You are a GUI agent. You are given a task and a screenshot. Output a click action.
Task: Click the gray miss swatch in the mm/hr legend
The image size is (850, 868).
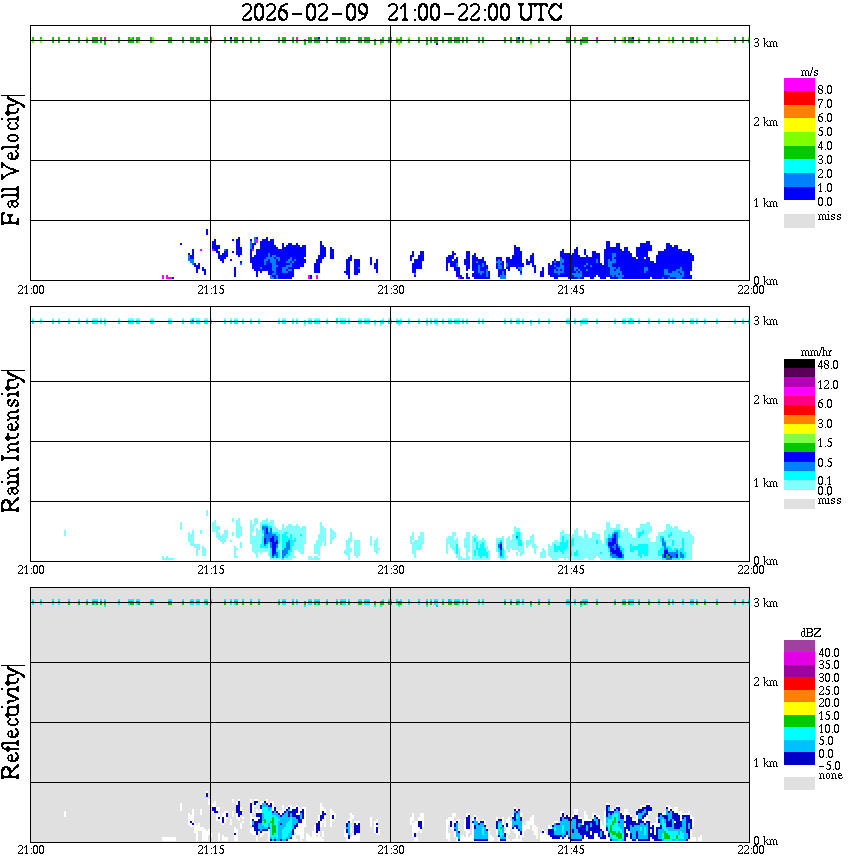click(799, 504)
